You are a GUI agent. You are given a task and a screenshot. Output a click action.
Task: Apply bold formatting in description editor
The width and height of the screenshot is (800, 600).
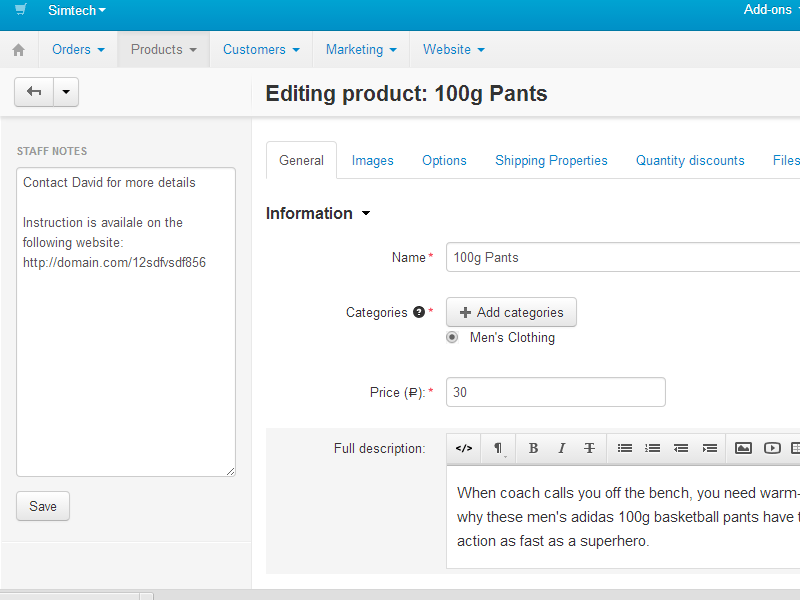click(533, 448)
